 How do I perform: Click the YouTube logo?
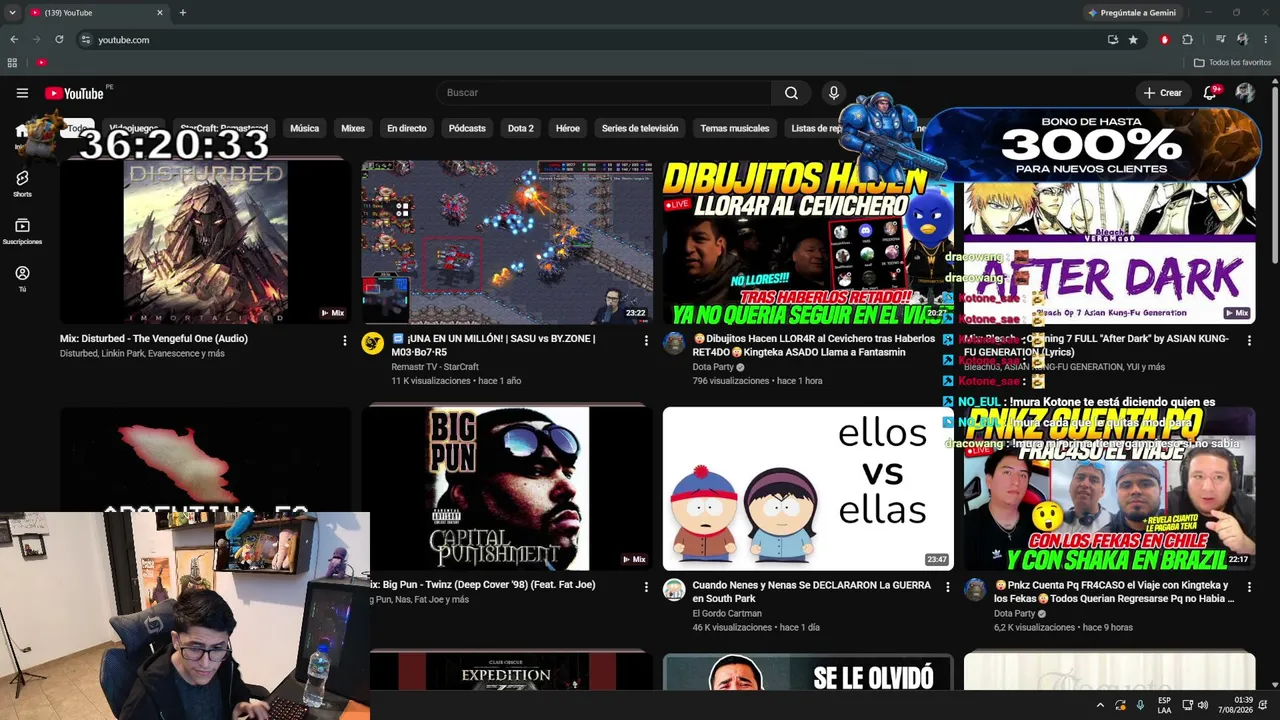[x=75, y=93]
